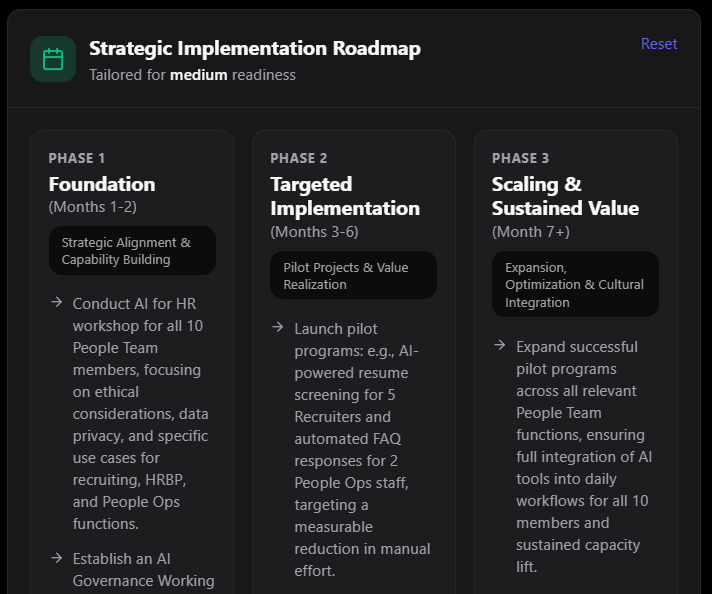Click the green calendar roadmap icon

click(53, 59)
